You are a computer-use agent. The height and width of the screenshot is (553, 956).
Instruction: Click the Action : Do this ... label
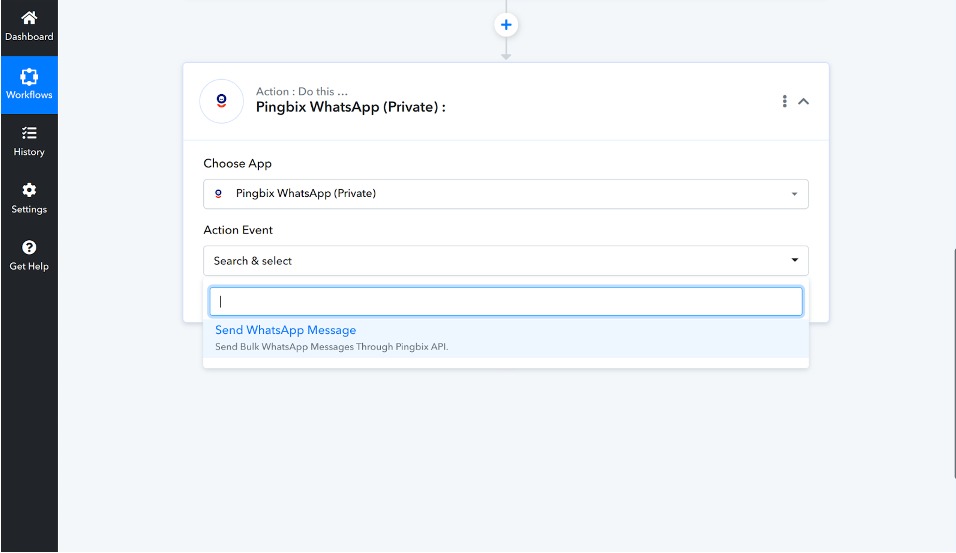pyautogui.click(x=302, y=91)
